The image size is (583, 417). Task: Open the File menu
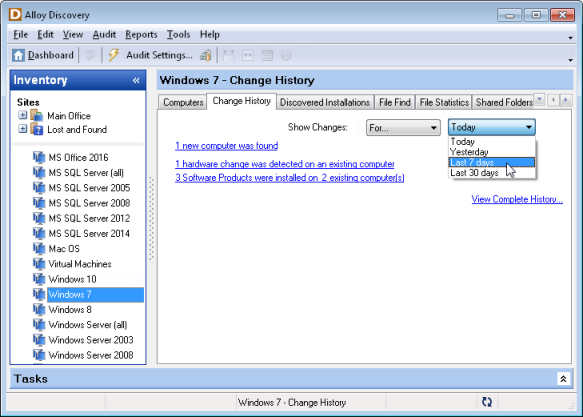coord(20,35)
